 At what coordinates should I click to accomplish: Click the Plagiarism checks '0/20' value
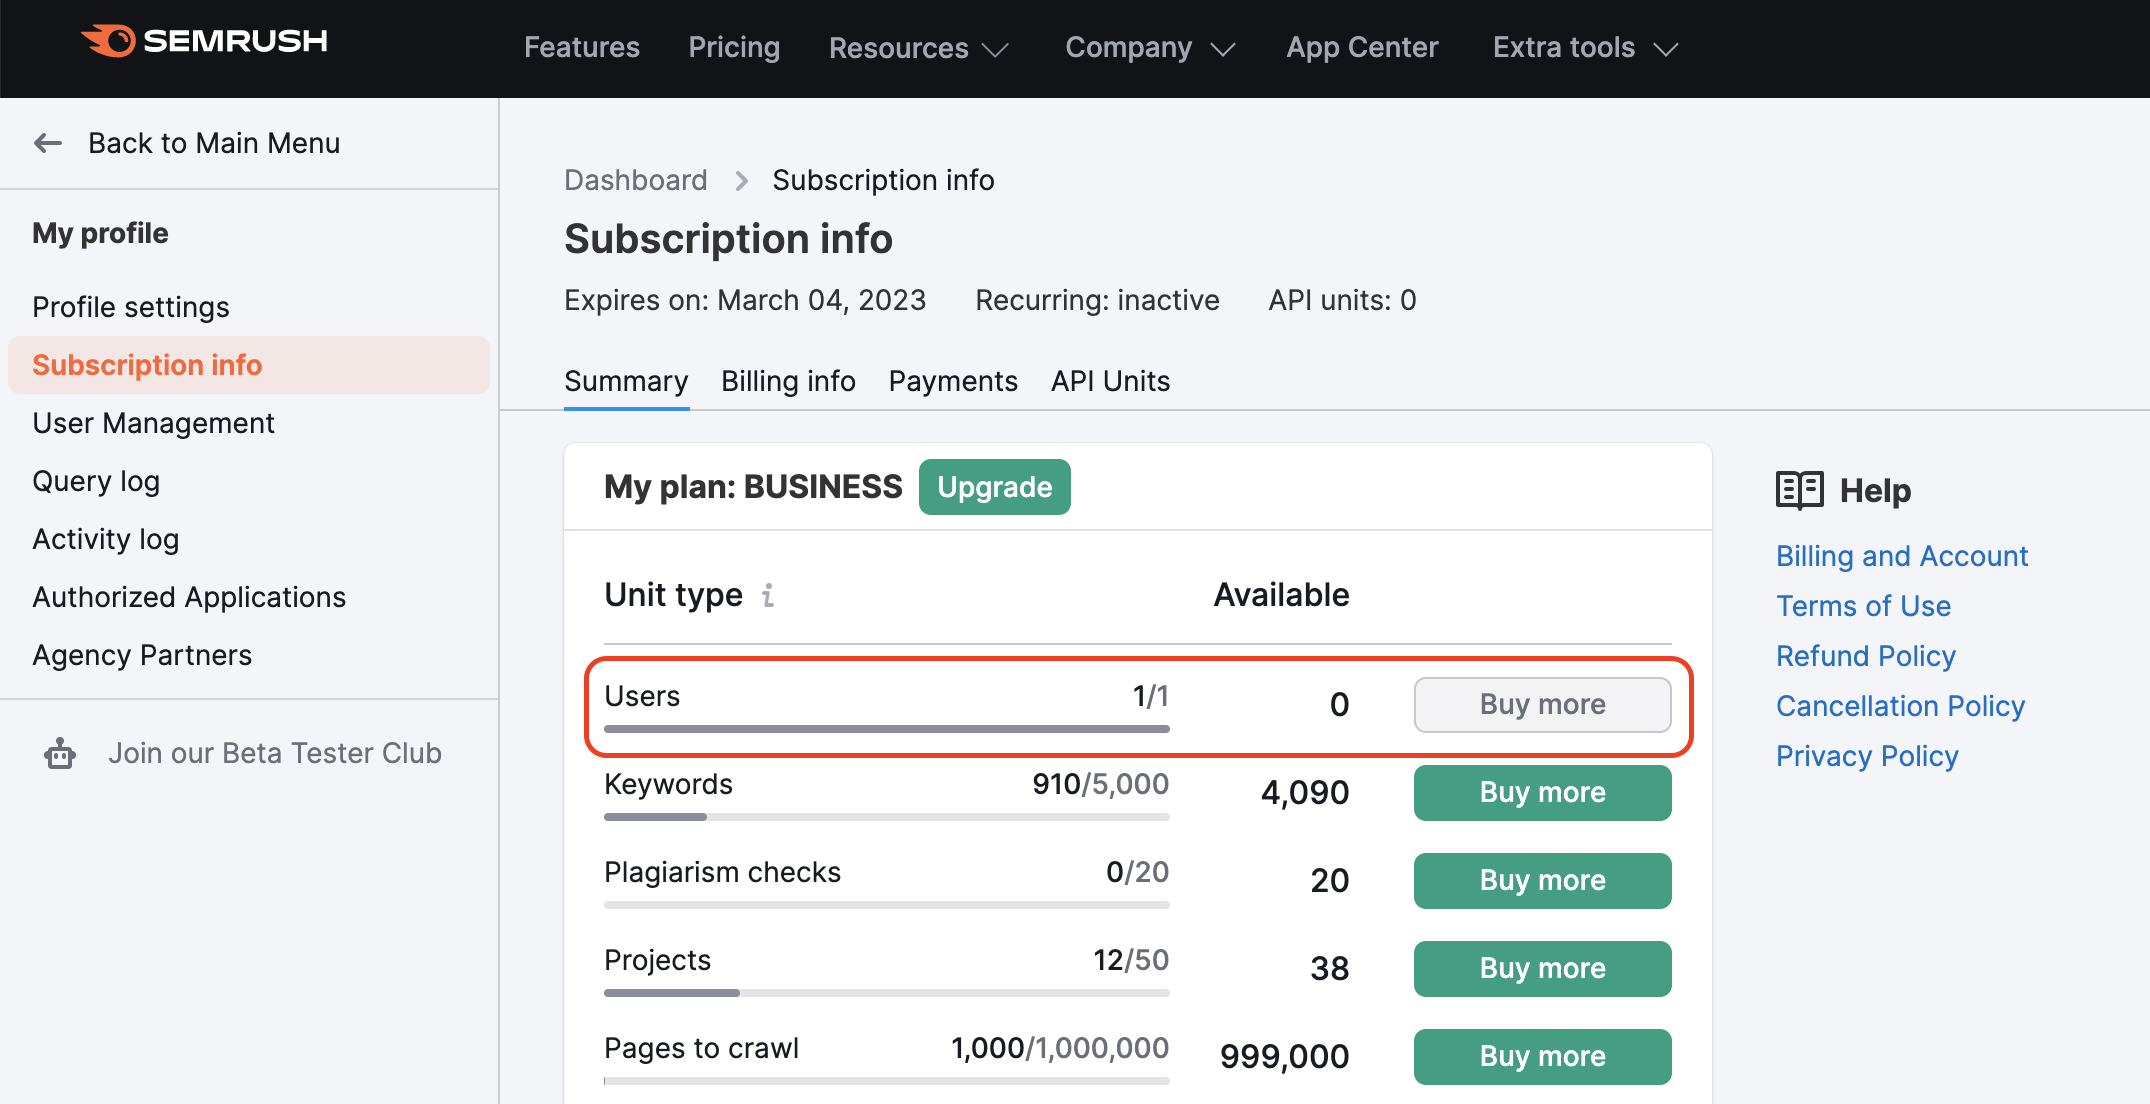pos(1137,872)
